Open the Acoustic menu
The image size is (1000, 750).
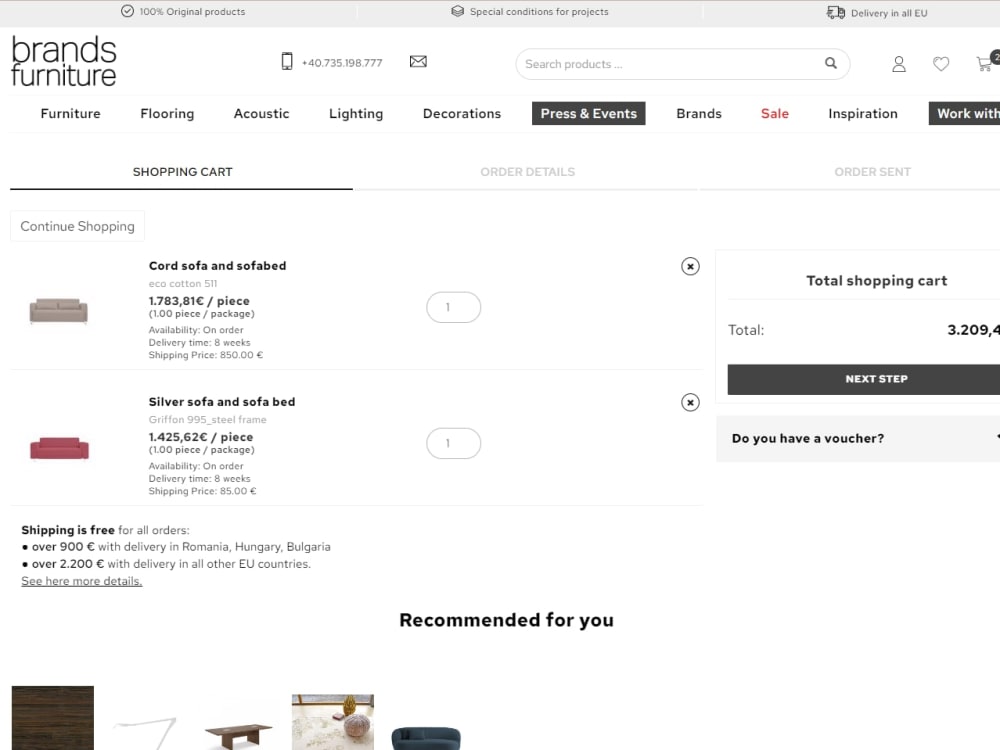click(261, 114)
